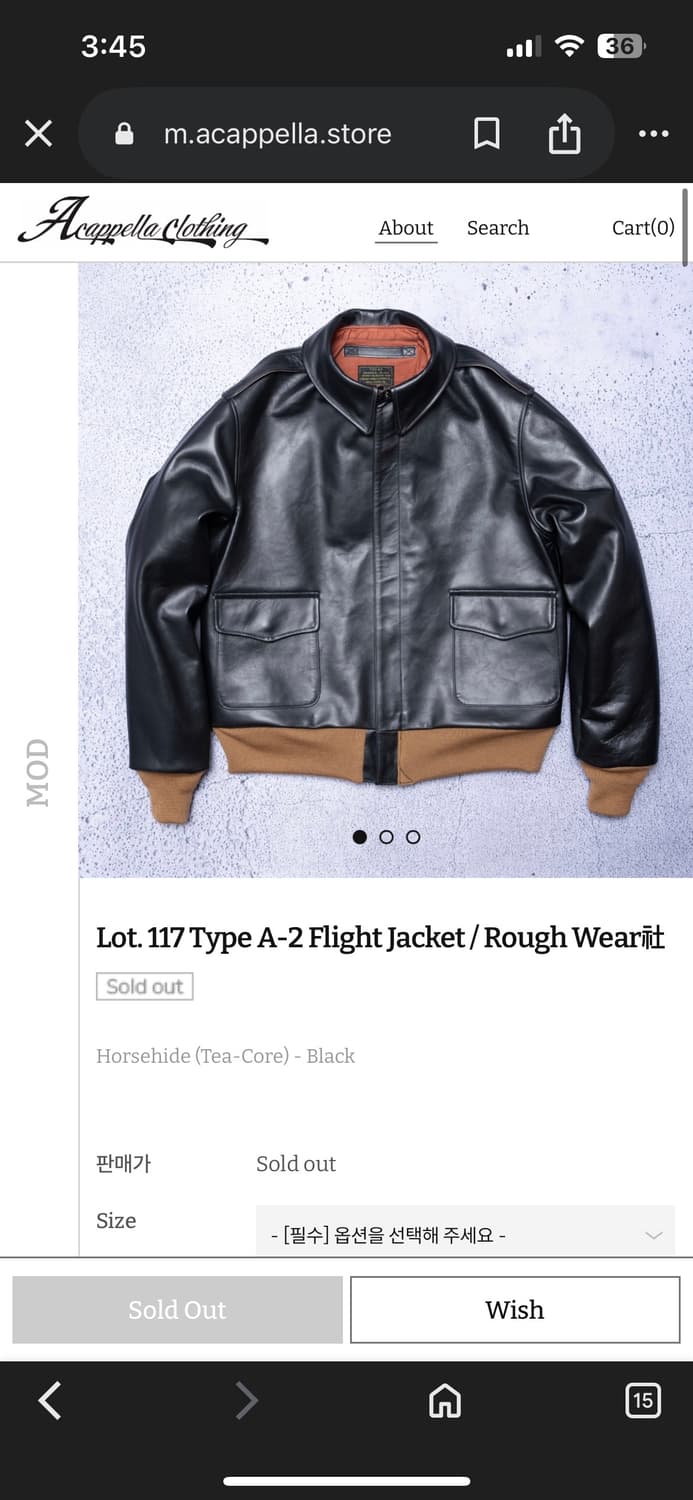This screenshot has height=1500, width=693.
Task: Tap the m.acappella.store address field
Action: [x=277, y=134]
